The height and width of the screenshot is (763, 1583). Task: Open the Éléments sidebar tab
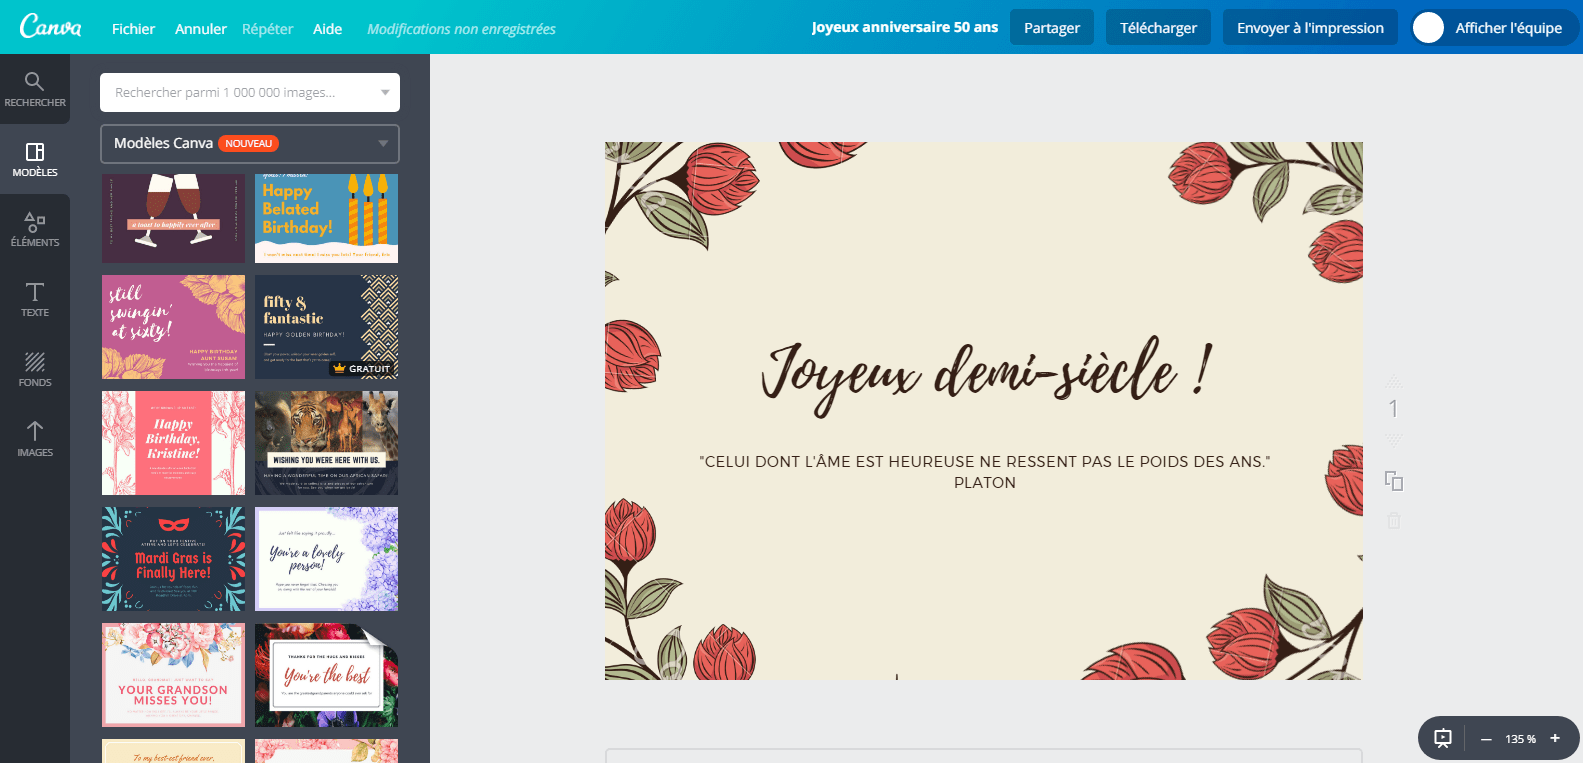click(x=35, y=229)
